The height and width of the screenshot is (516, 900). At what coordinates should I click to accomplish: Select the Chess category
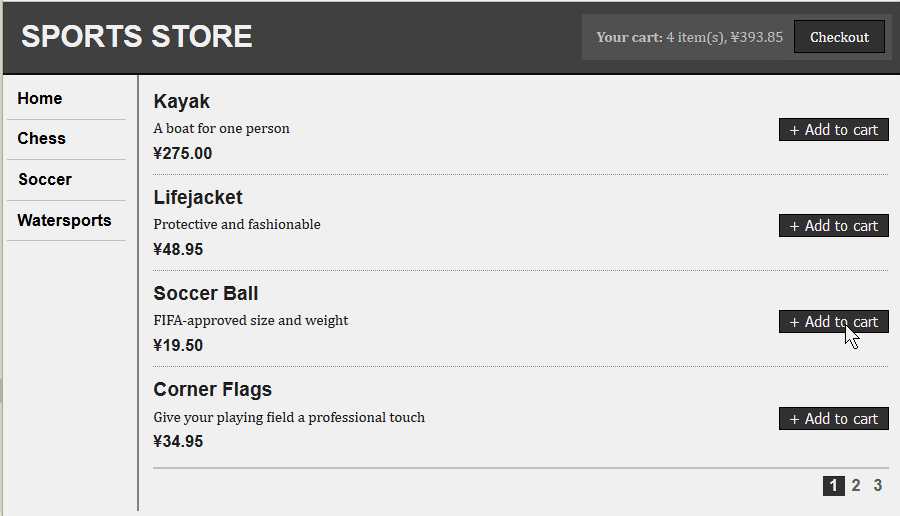point(42,139)
